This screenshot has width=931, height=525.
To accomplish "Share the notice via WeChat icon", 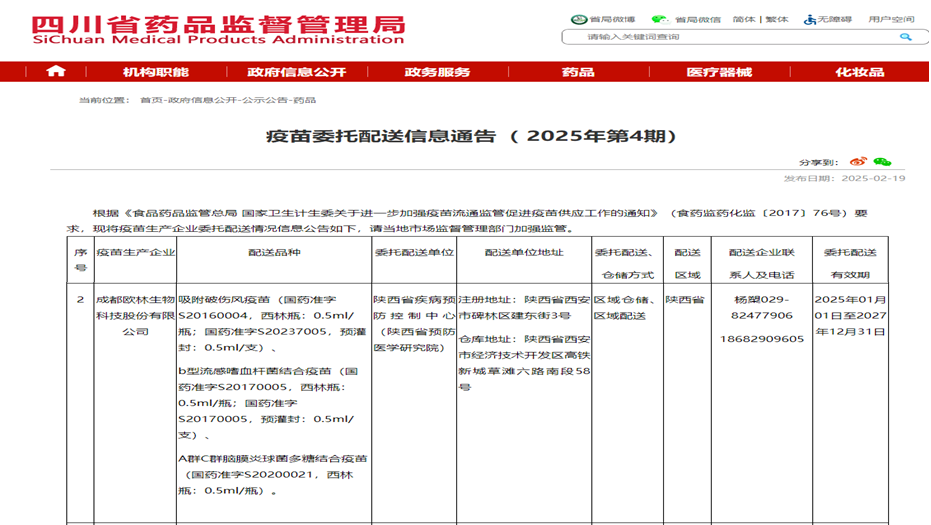I will tap(882, 162).
